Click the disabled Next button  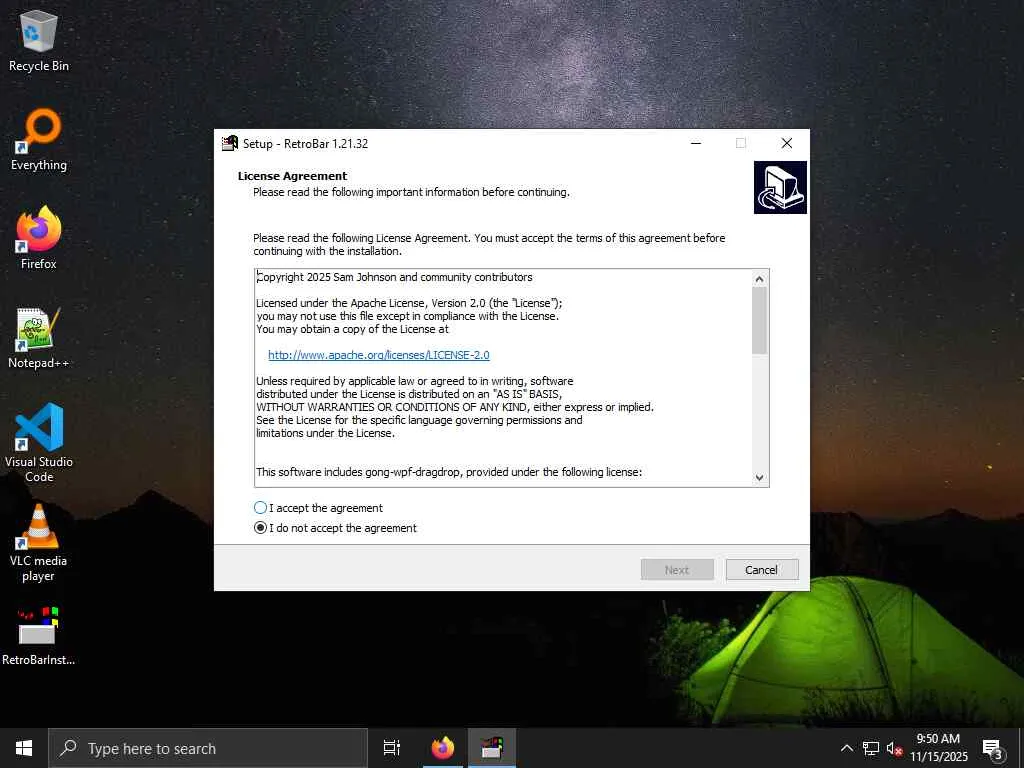coord(677,569)
